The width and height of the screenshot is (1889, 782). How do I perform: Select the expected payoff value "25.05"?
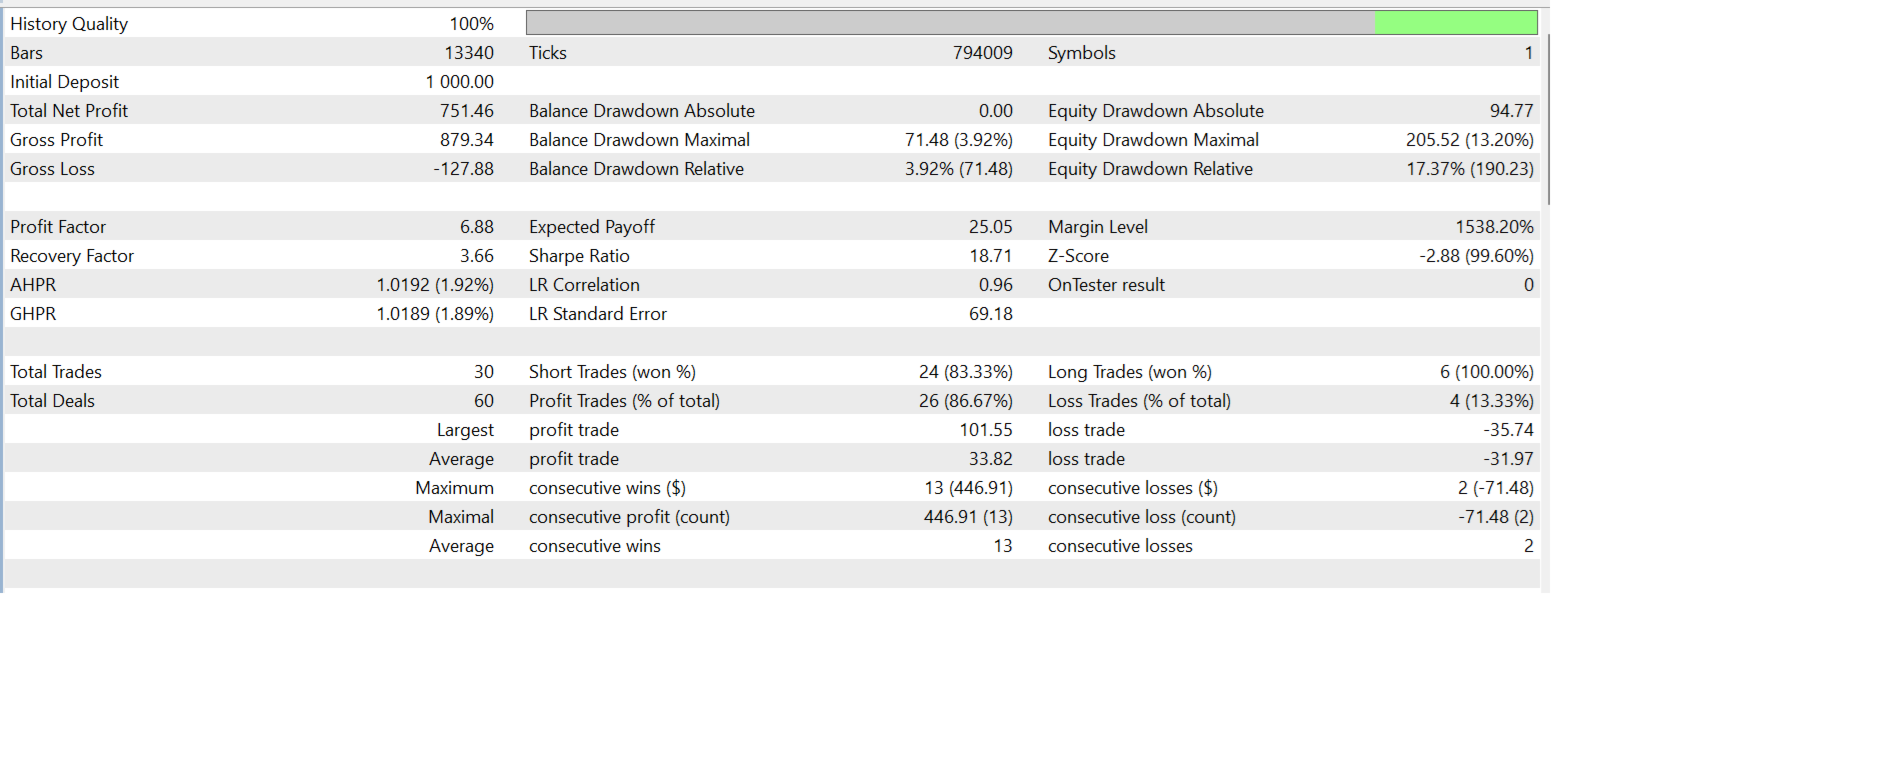click(x=990, y=227)
